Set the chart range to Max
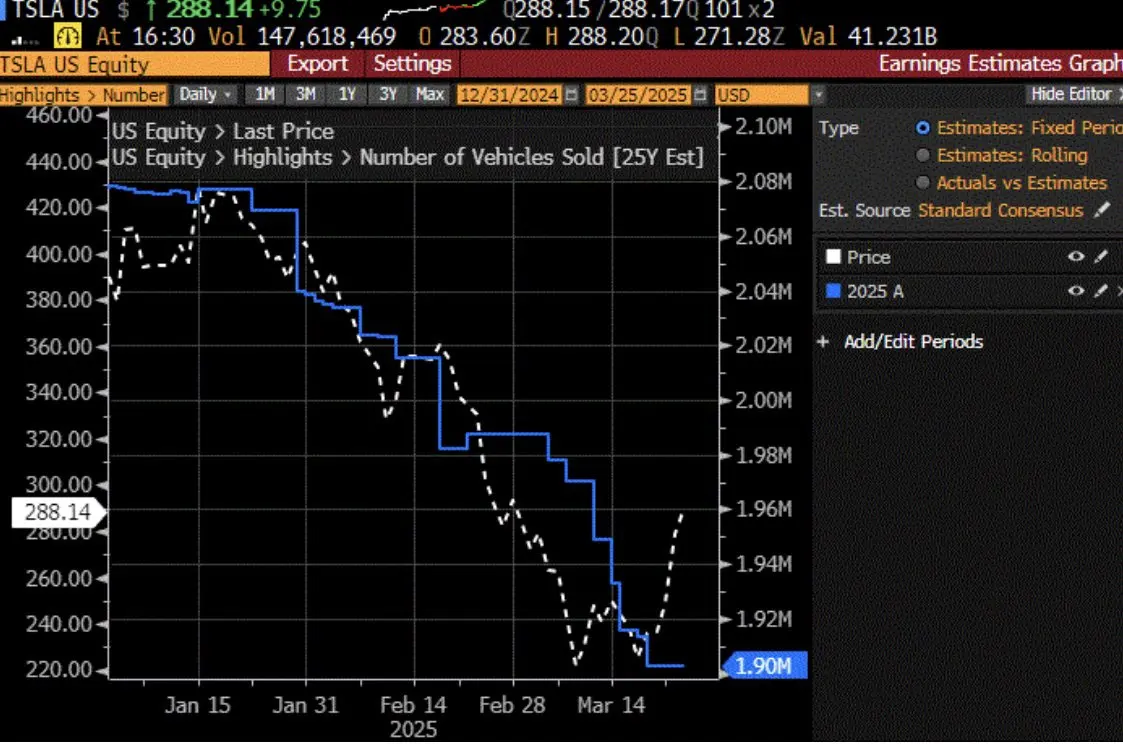Screen dimensions: 1123x744 click(430, 95)
